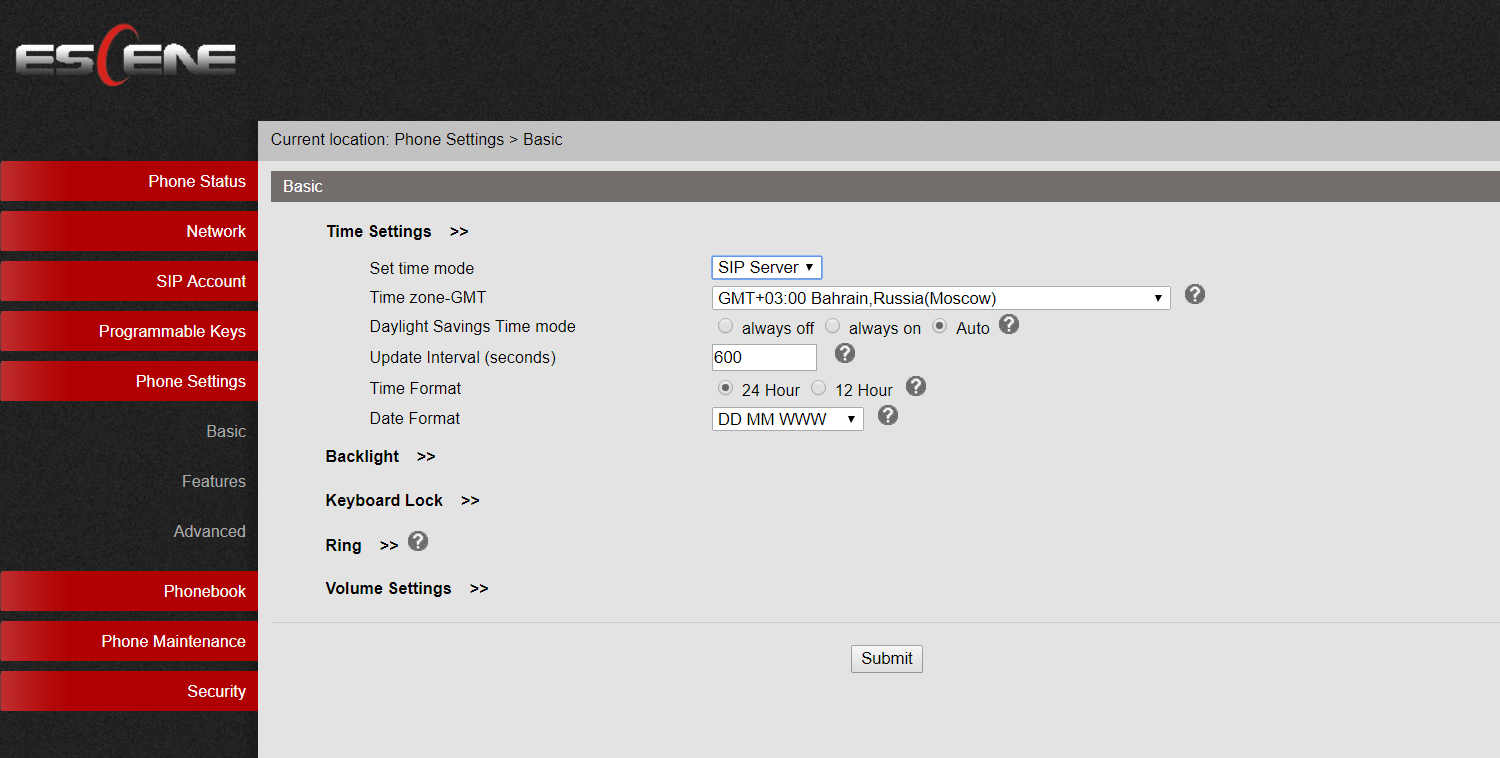Open the SIP Account menu
1500x758 pixels.
click(x=129, y=281)
